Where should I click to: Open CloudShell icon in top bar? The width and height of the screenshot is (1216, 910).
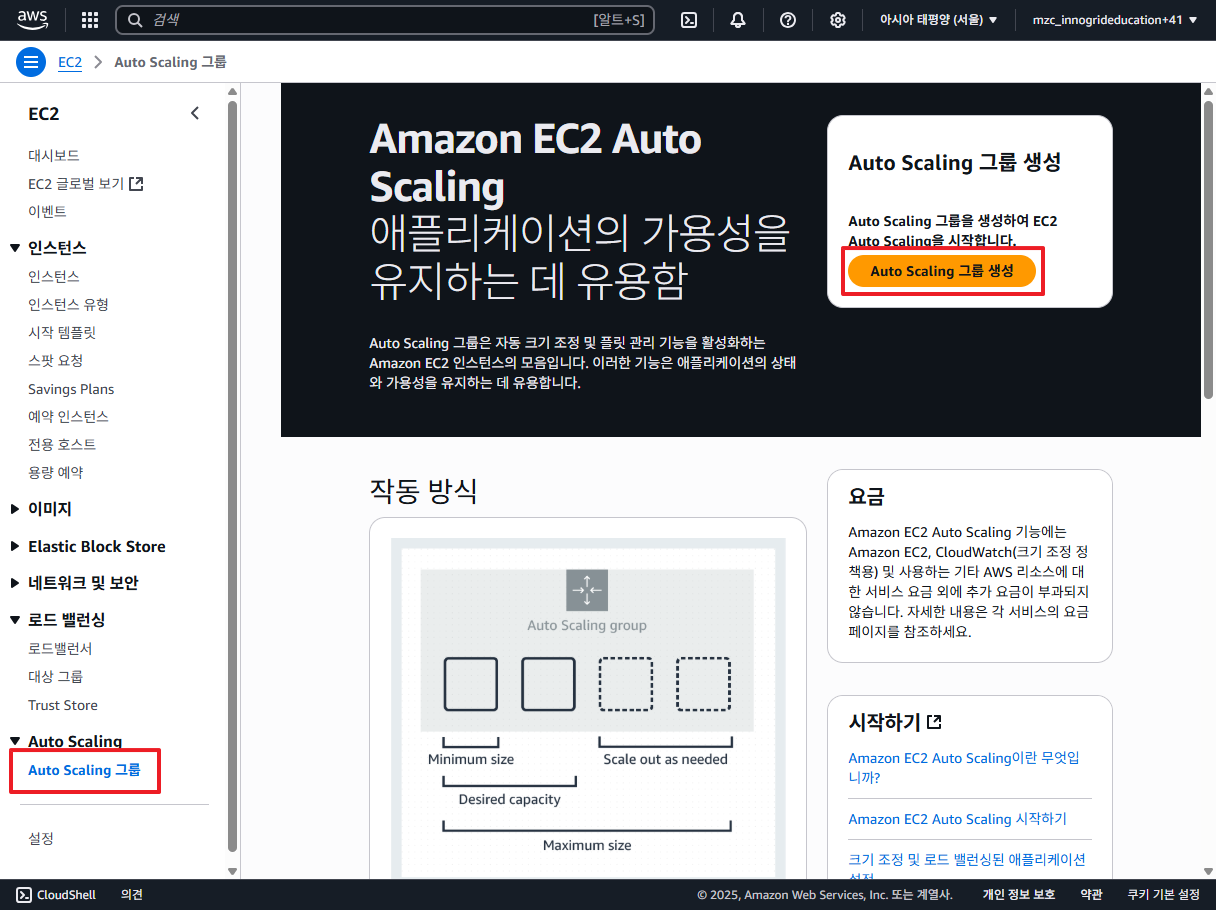pyautogui.click(x=689, y=20)
